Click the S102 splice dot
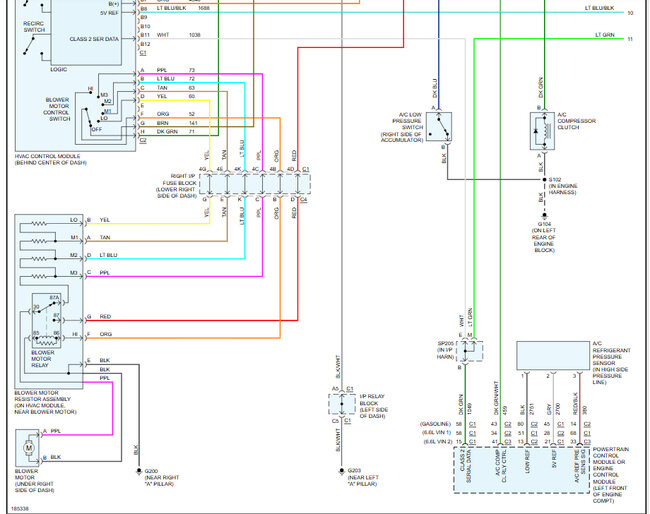Image resolution: width=650 pixels, height=514 pixels. (544, 180)
